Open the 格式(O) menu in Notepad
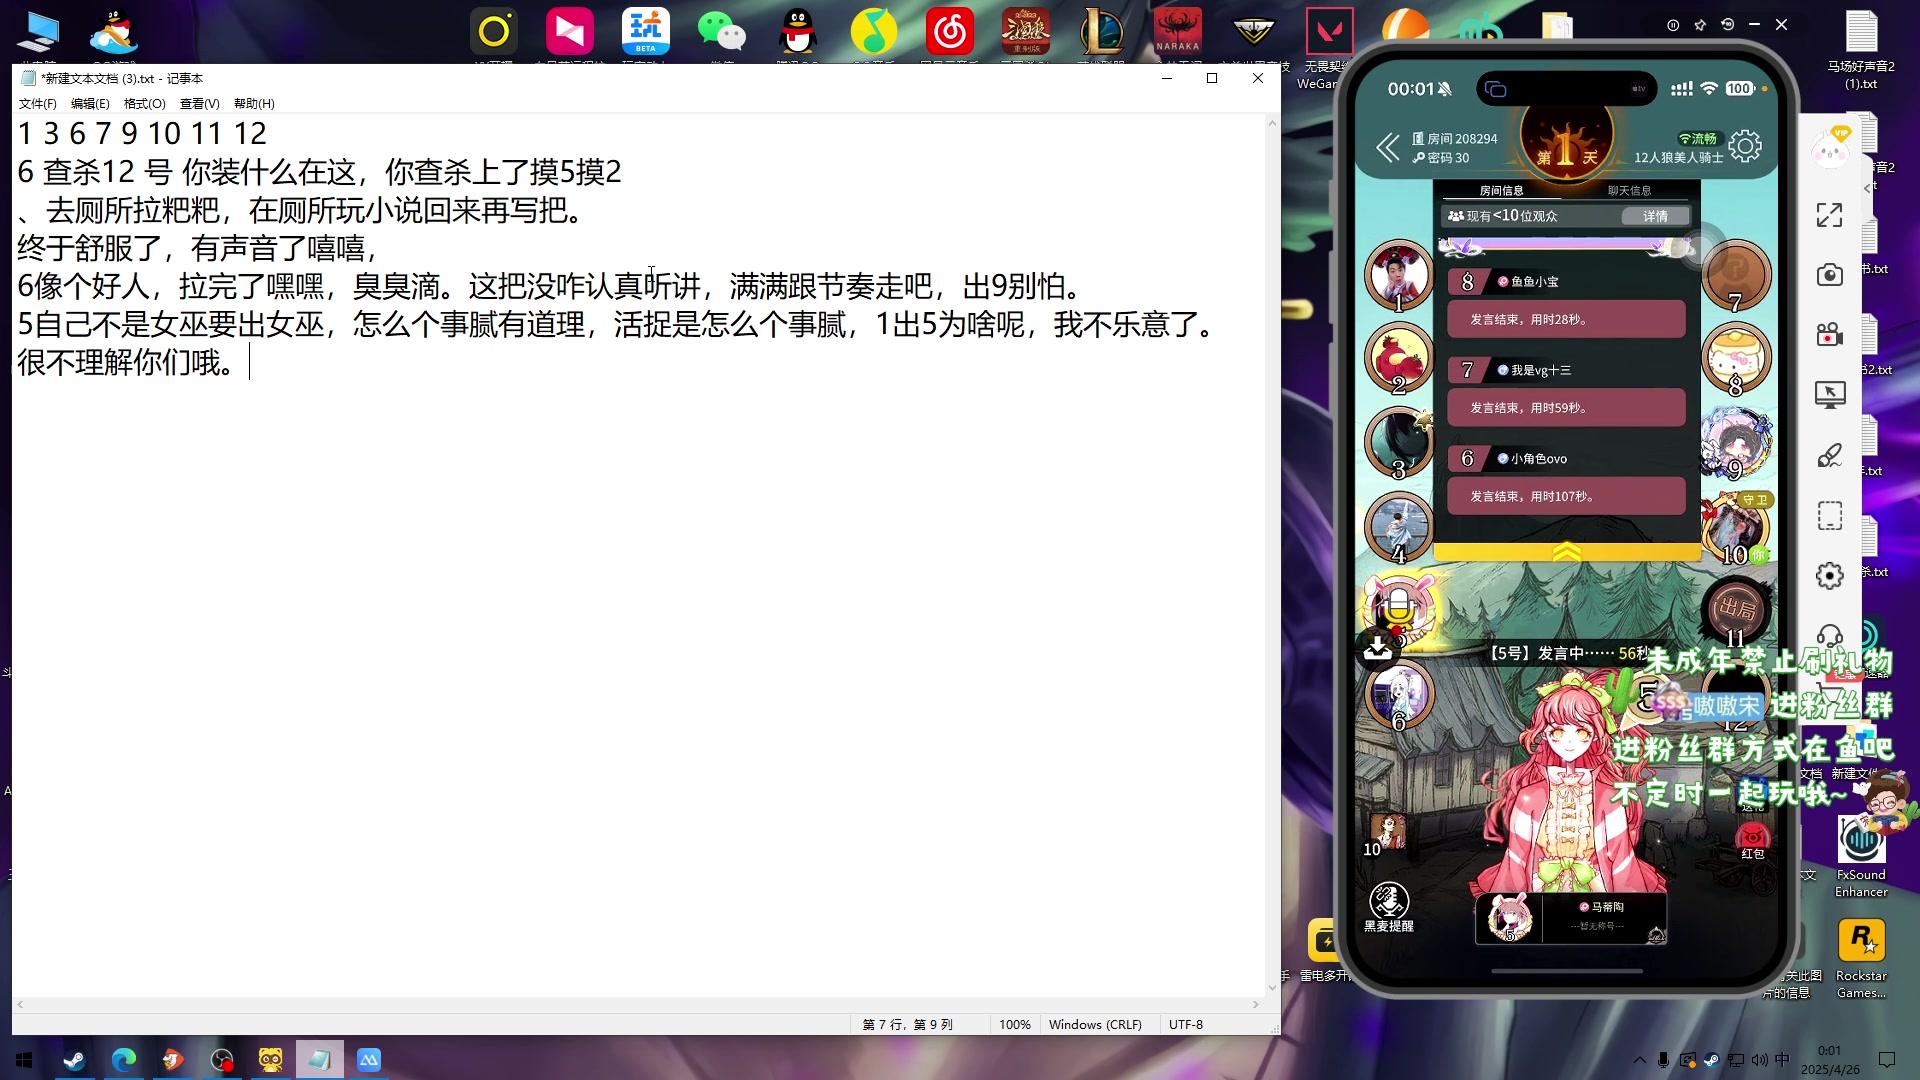The height and width of the screenshot is (1080, 1920). click(144, 104)
